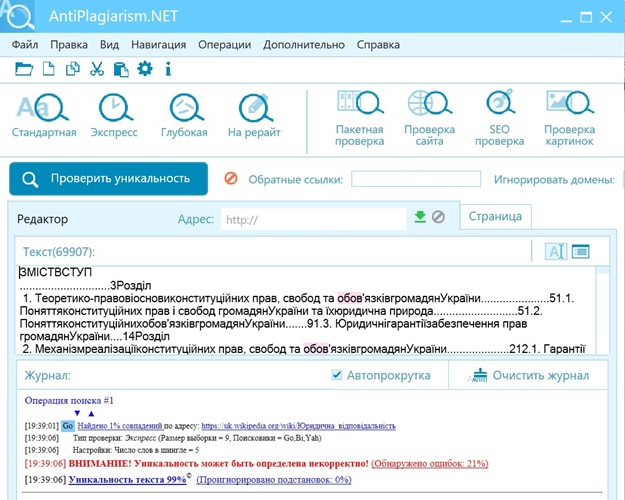Viewport: 625px width, 500px height.
Task: Open the Справка menu
Action: [x=378, y=45]
